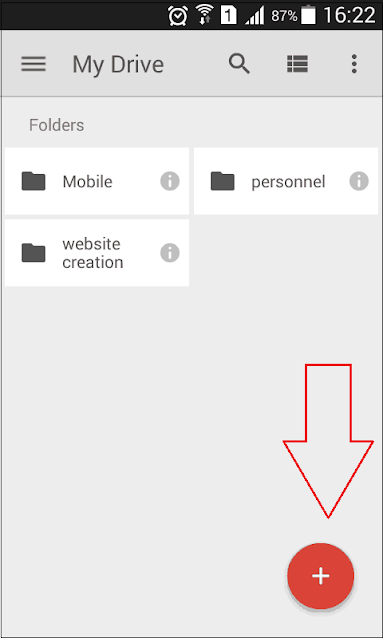The image size is (383, 638).
Task: Click the Mobile folder icon
Action: click(x=33, y=181)
